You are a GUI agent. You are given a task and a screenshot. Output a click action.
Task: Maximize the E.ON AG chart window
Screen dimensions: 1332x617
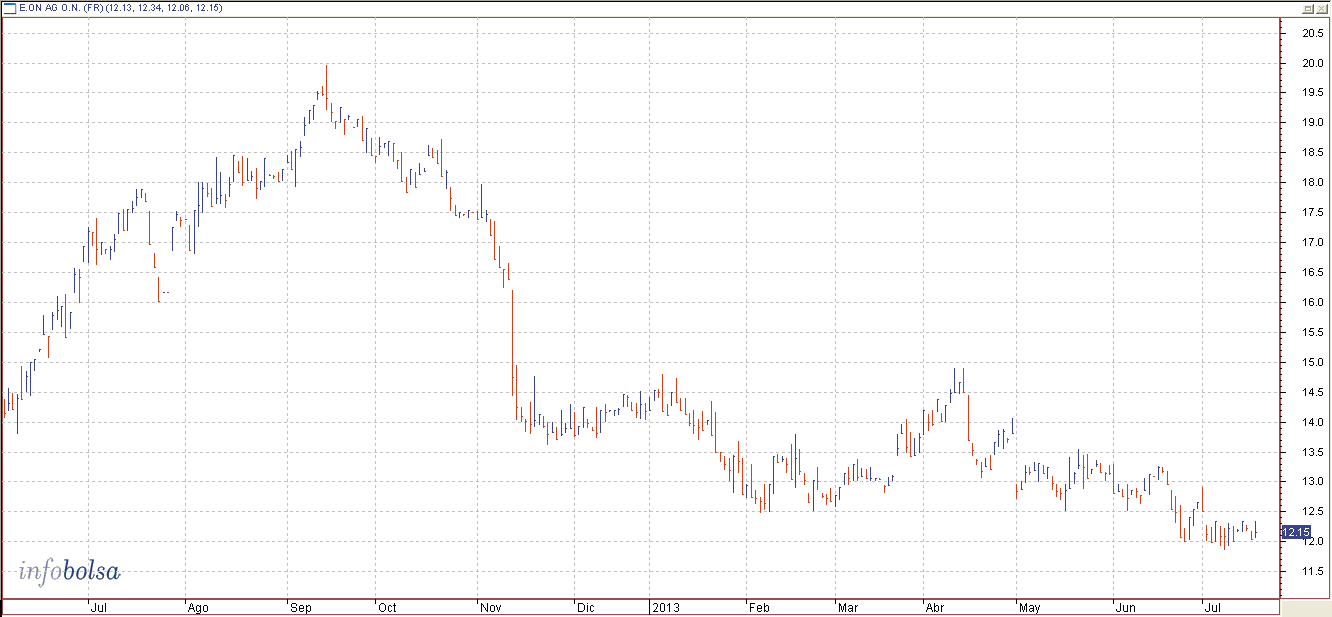coord(1307,8)
